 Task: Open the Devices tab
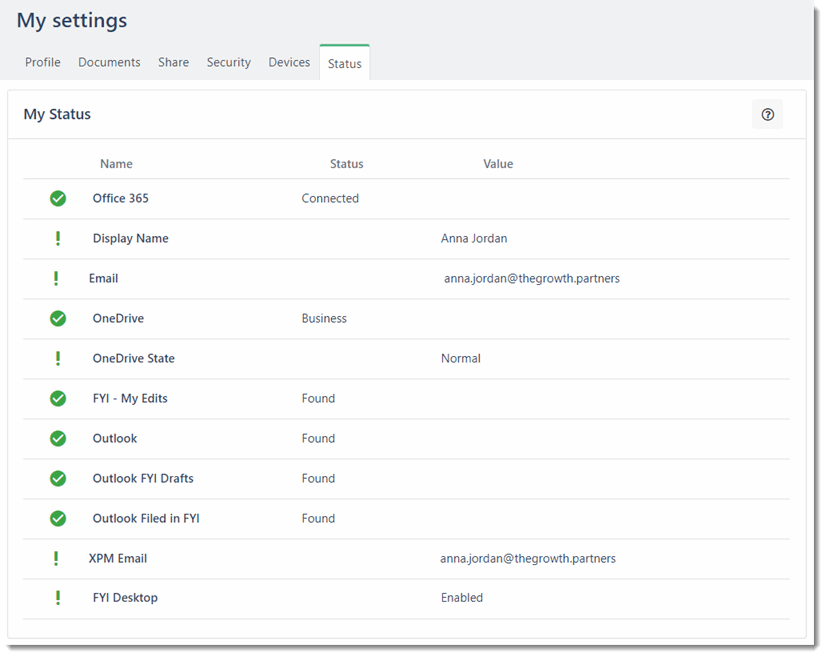(x=289, y=62)
